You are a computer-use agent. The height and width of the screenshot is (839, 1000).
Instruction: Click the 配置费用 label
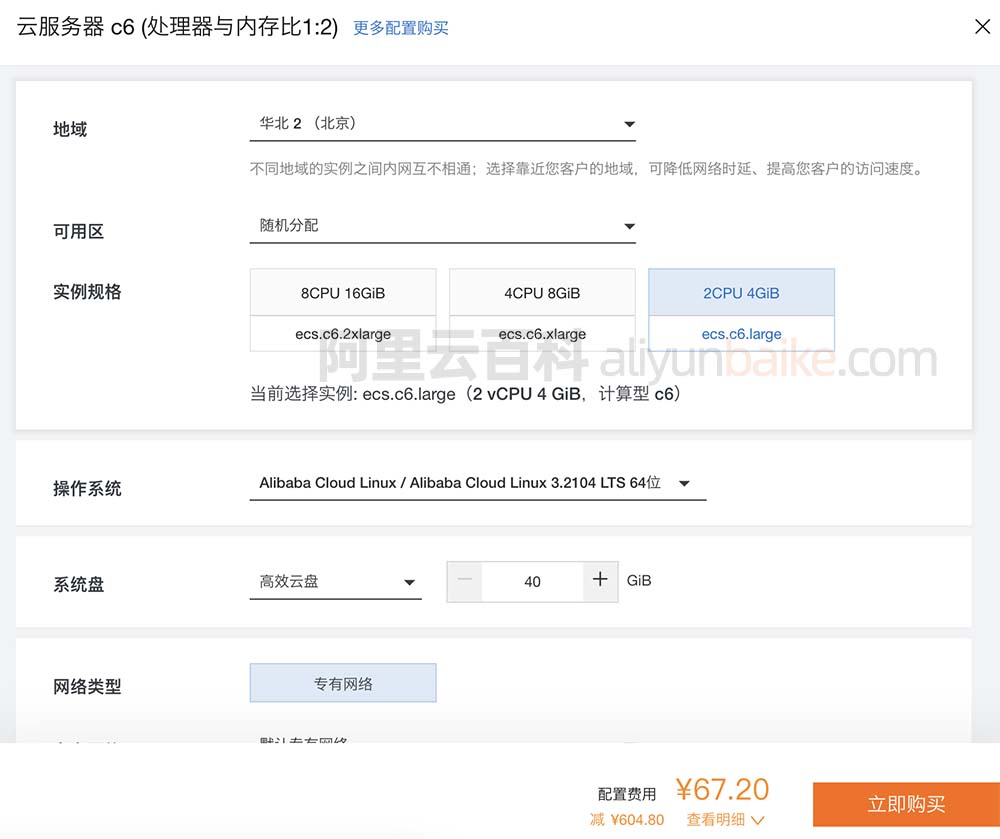[627, 794]
